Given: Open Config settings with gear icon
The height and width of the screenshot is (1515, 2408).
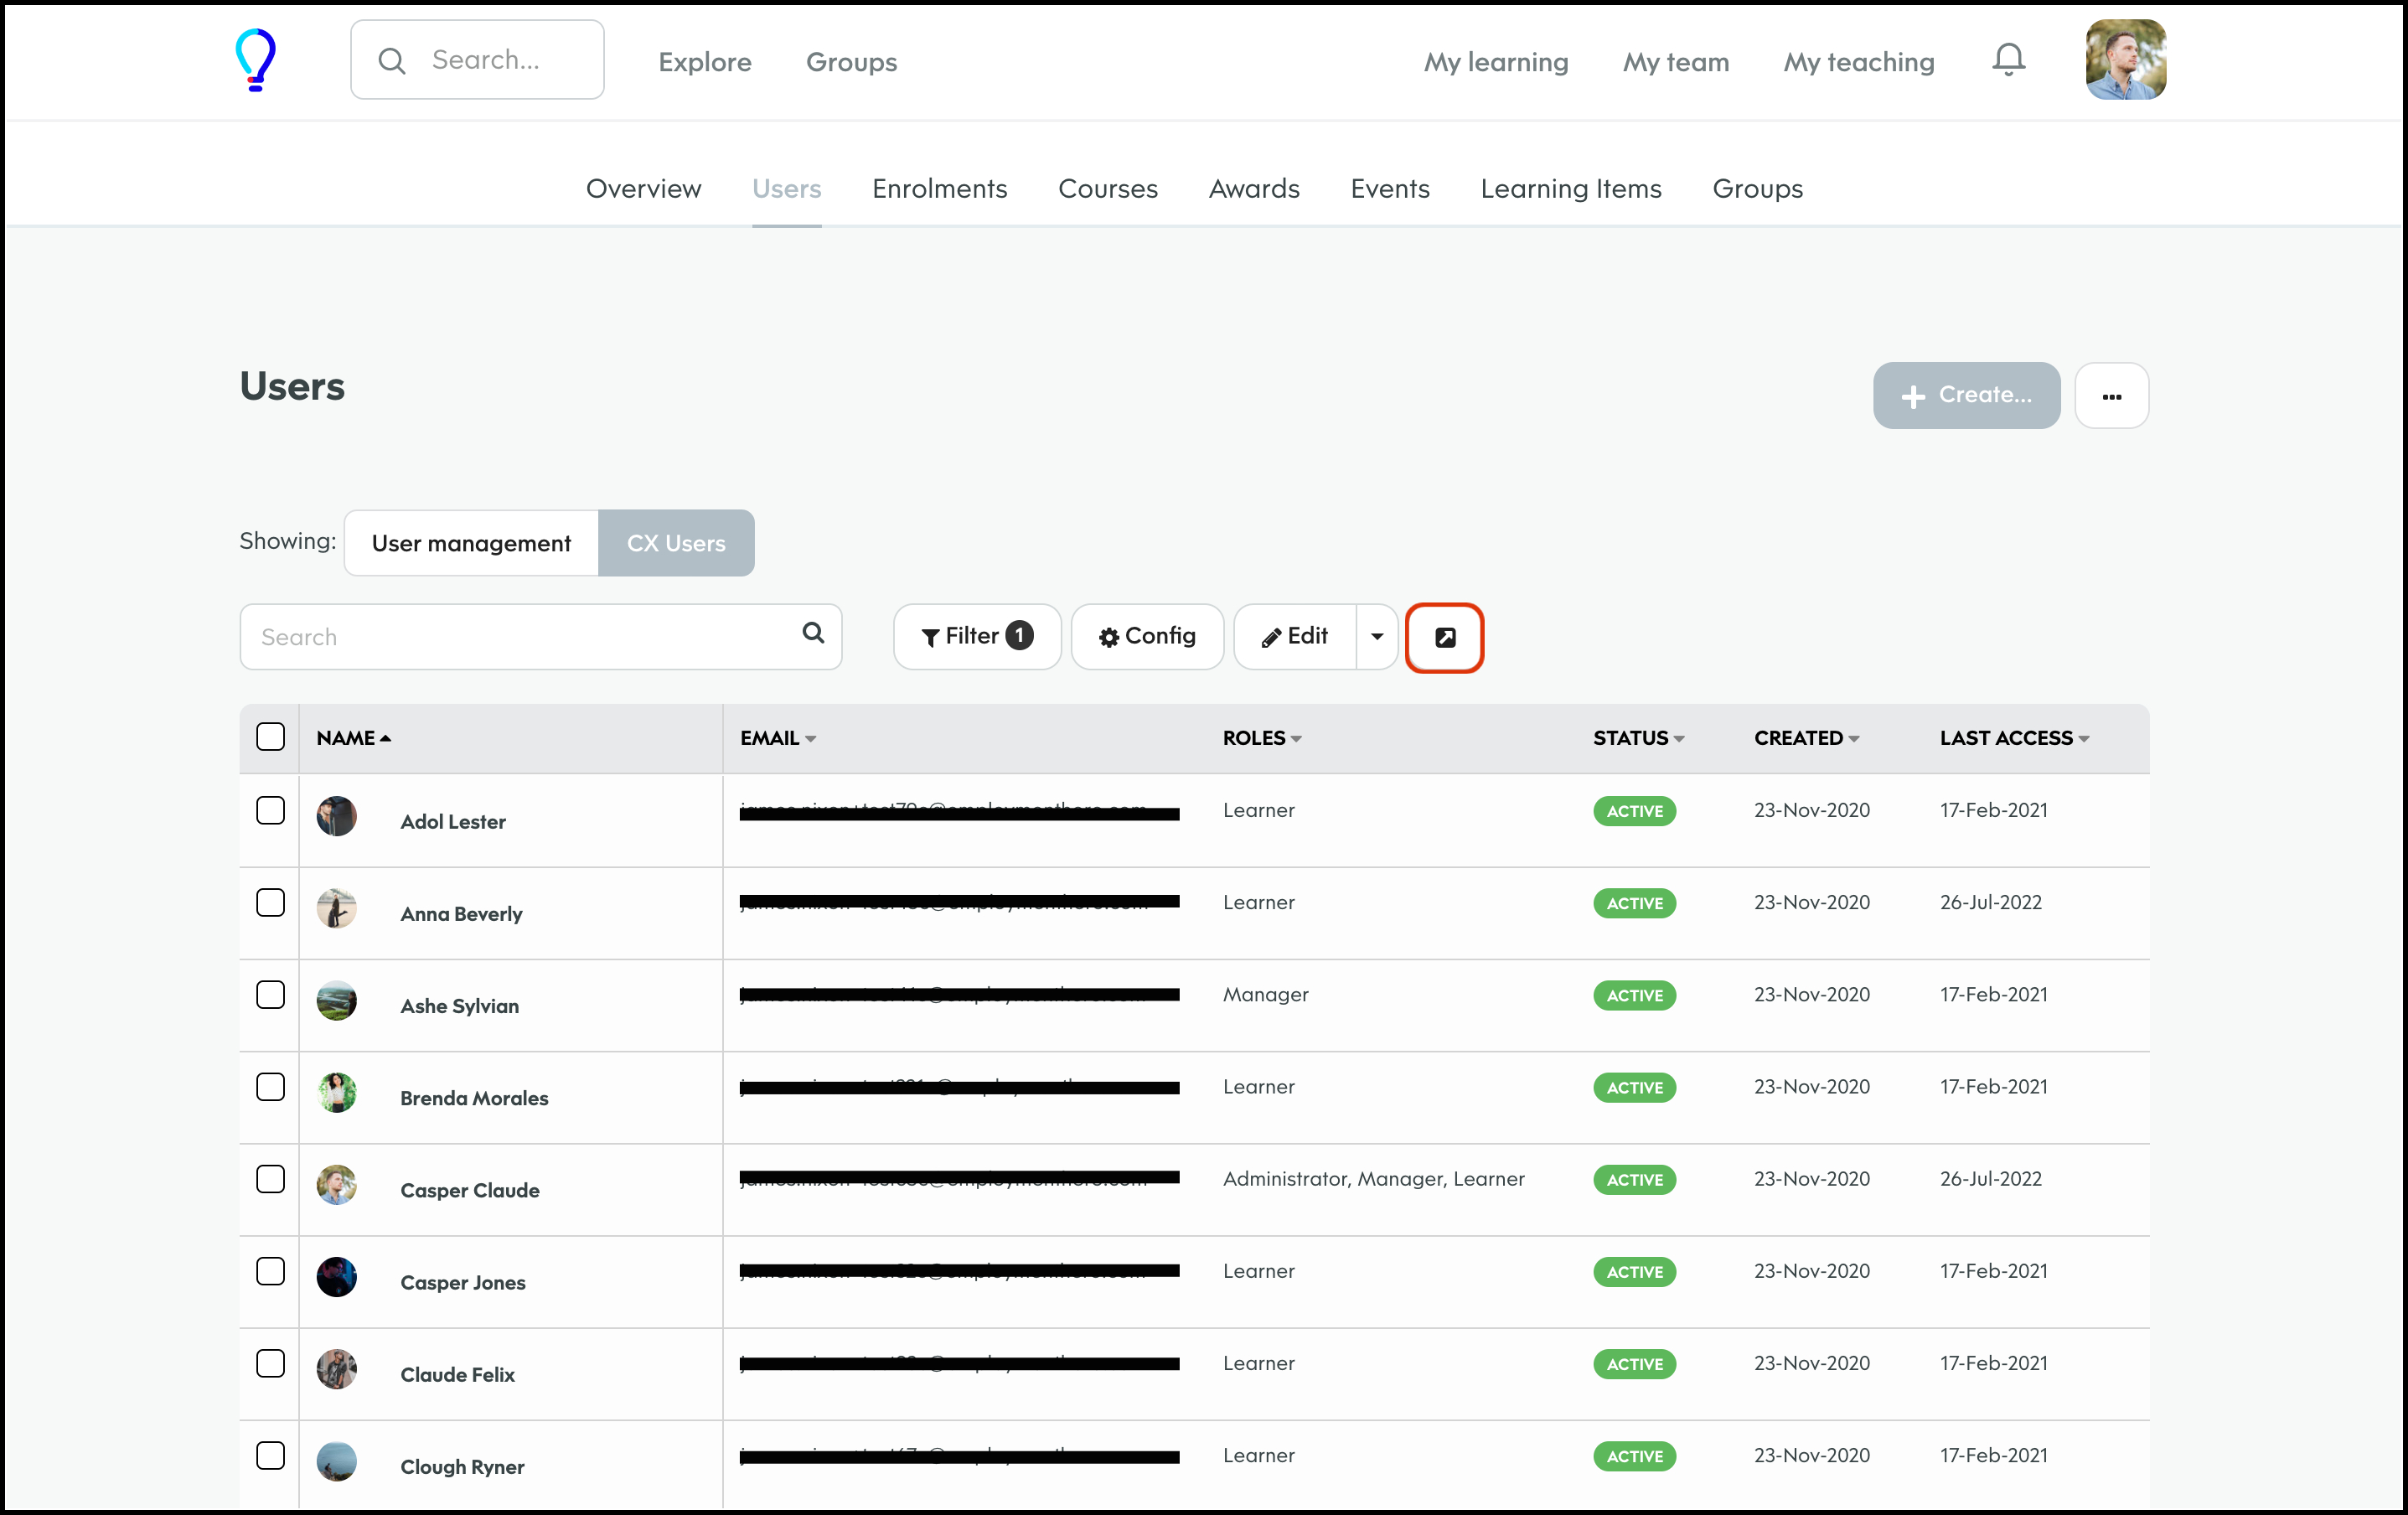Looking at the screenshot, I should click(1147, 637).
